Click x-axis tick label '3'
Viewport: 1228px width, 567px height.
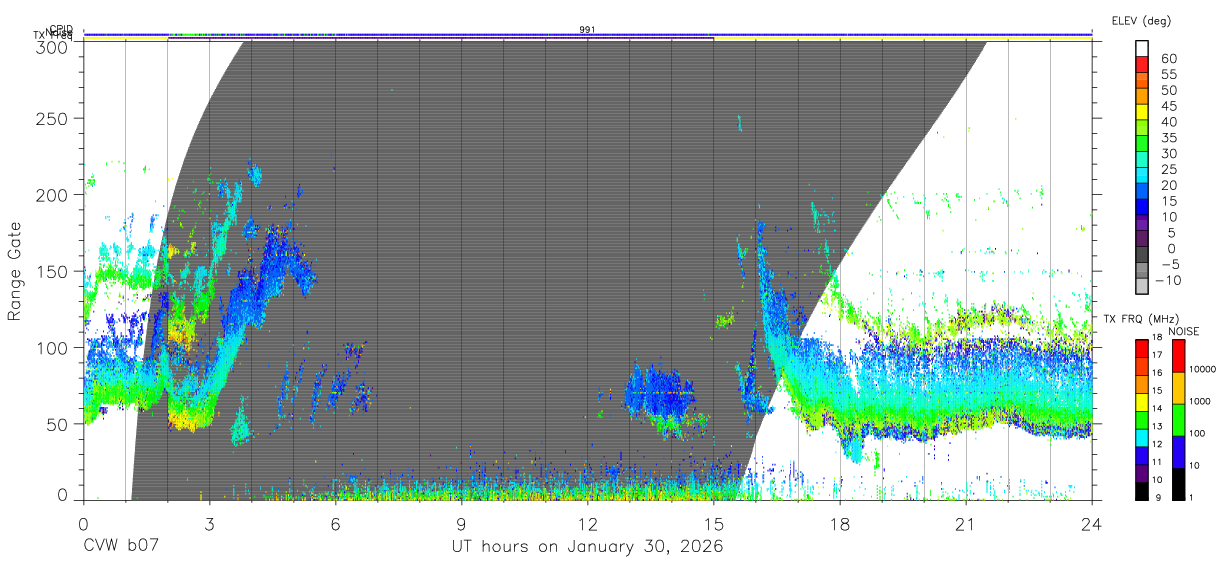(209, 523)
